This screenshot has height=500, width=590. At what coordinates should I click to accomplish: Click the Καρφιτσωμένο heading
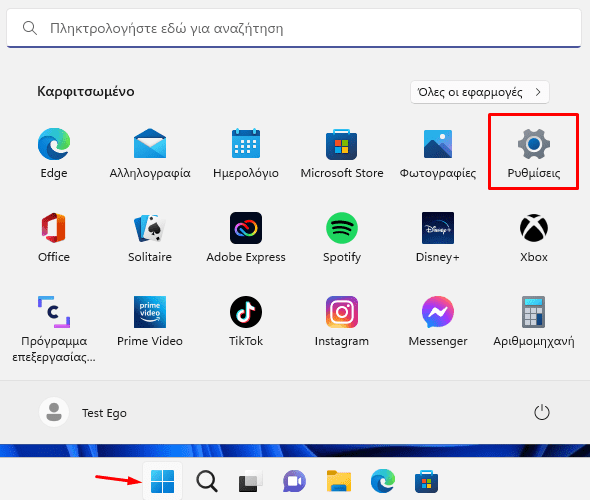click(86, 91)
